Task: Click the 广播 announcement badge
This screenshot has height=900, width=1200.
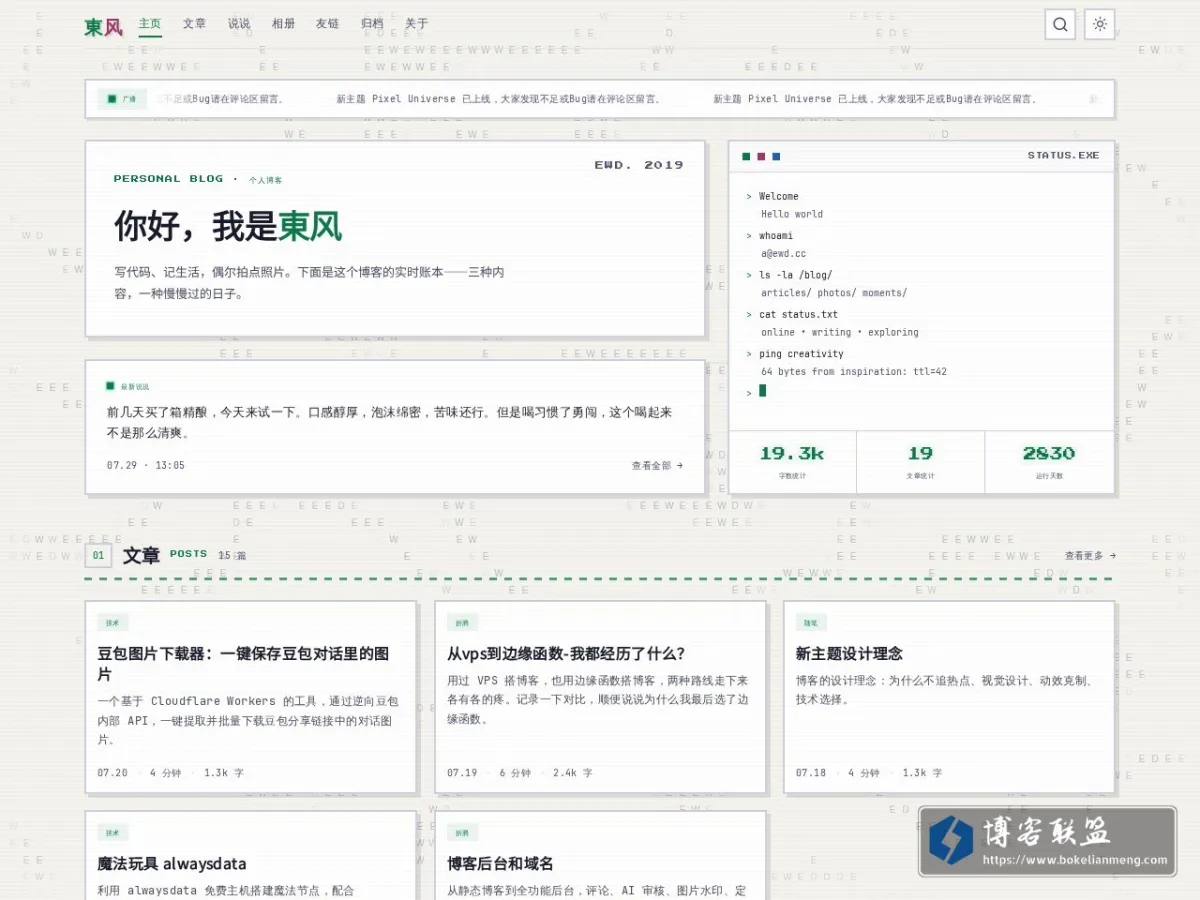Action: pos(121,99)
